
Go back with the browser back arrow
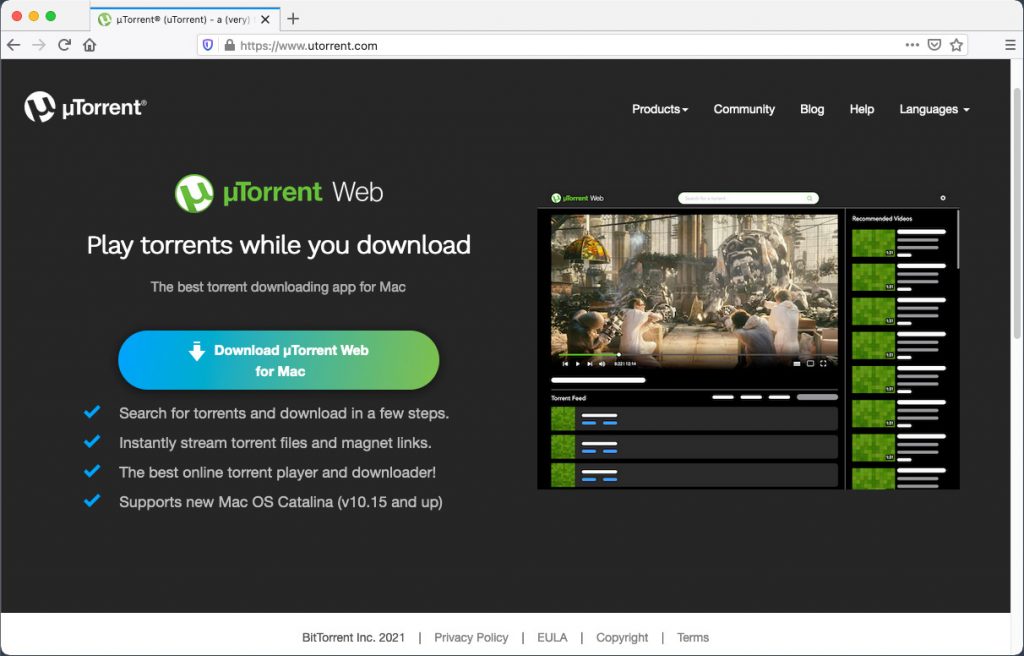coord(14,45)
